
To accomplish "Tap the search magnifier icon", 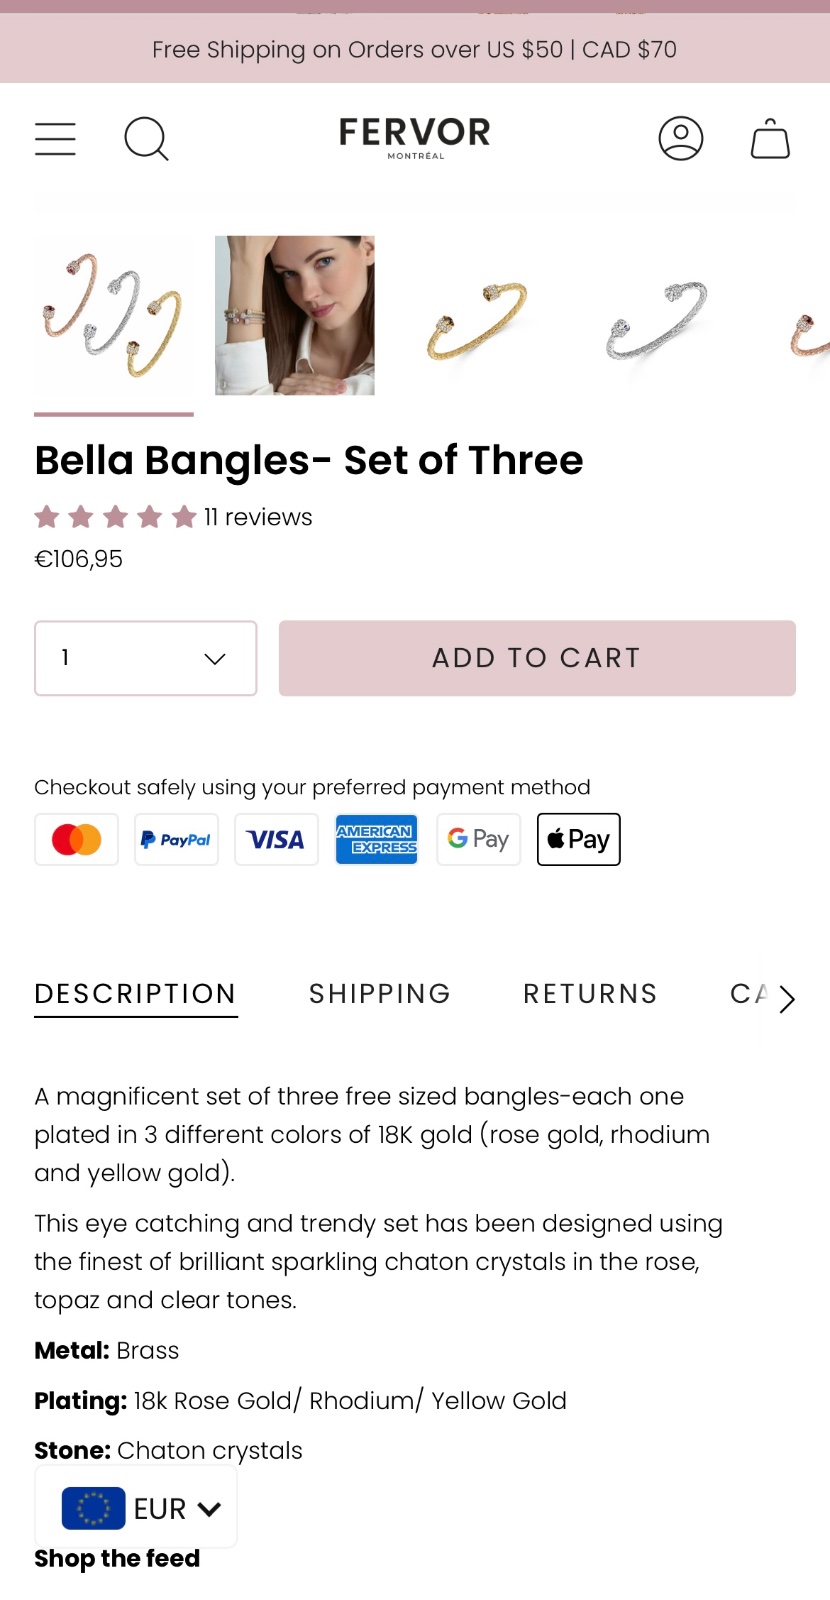I will (146, 139).
